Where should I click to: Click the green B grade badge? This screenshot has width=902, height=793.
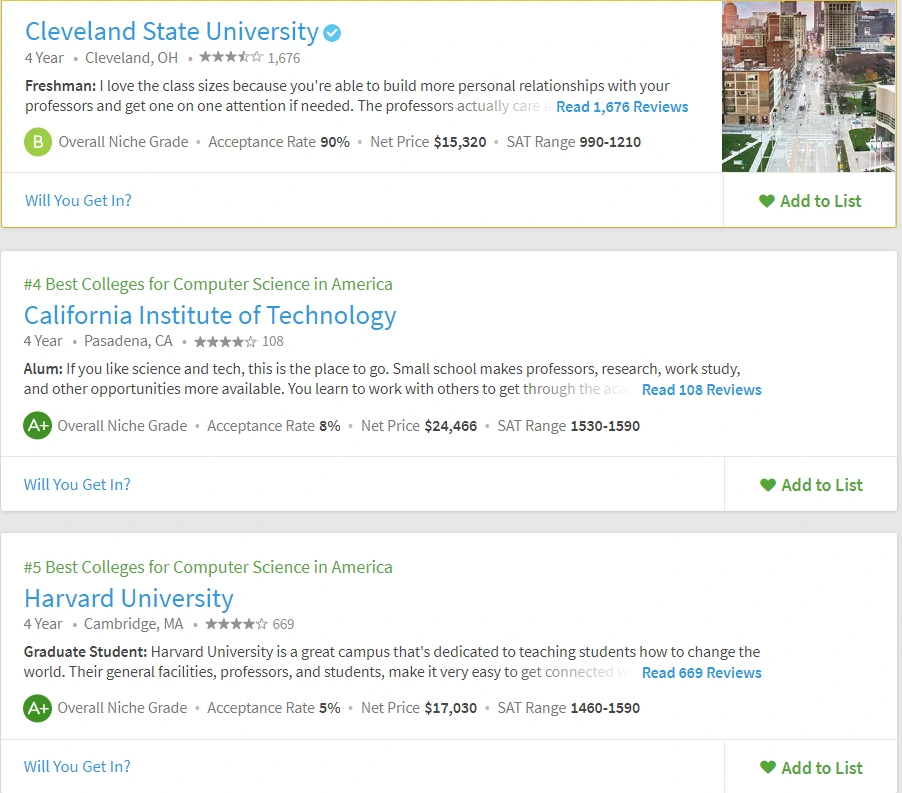[x=38, y=142]
